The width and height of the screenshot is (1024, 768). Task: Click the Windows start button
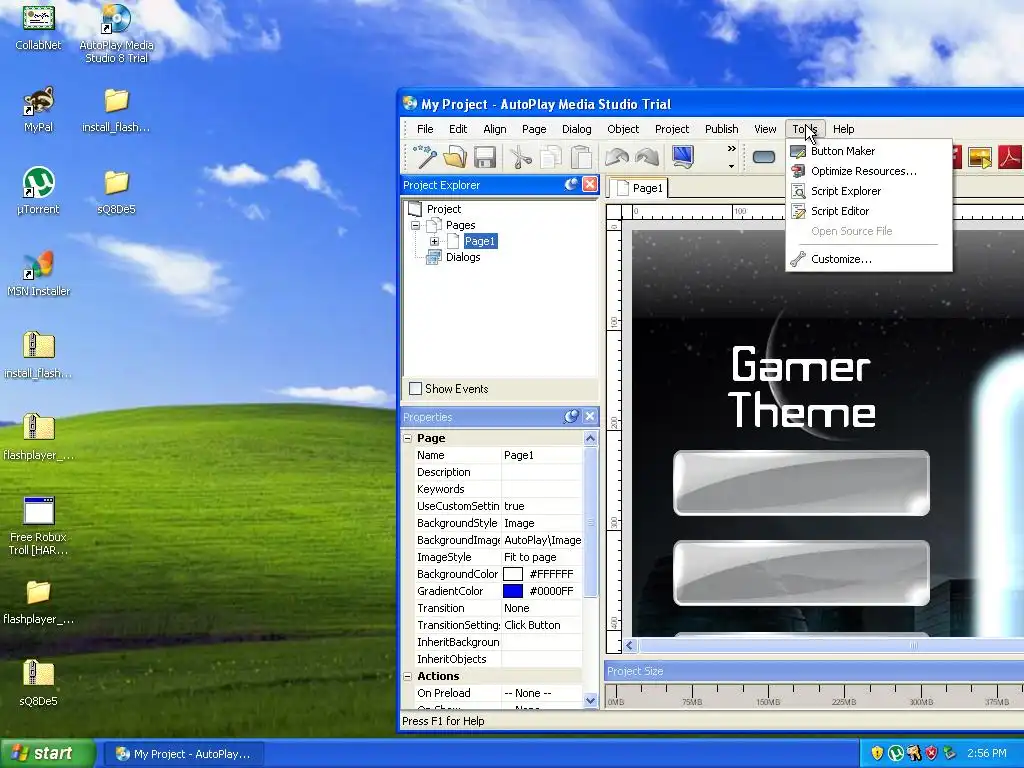click(x=48, y=754)
